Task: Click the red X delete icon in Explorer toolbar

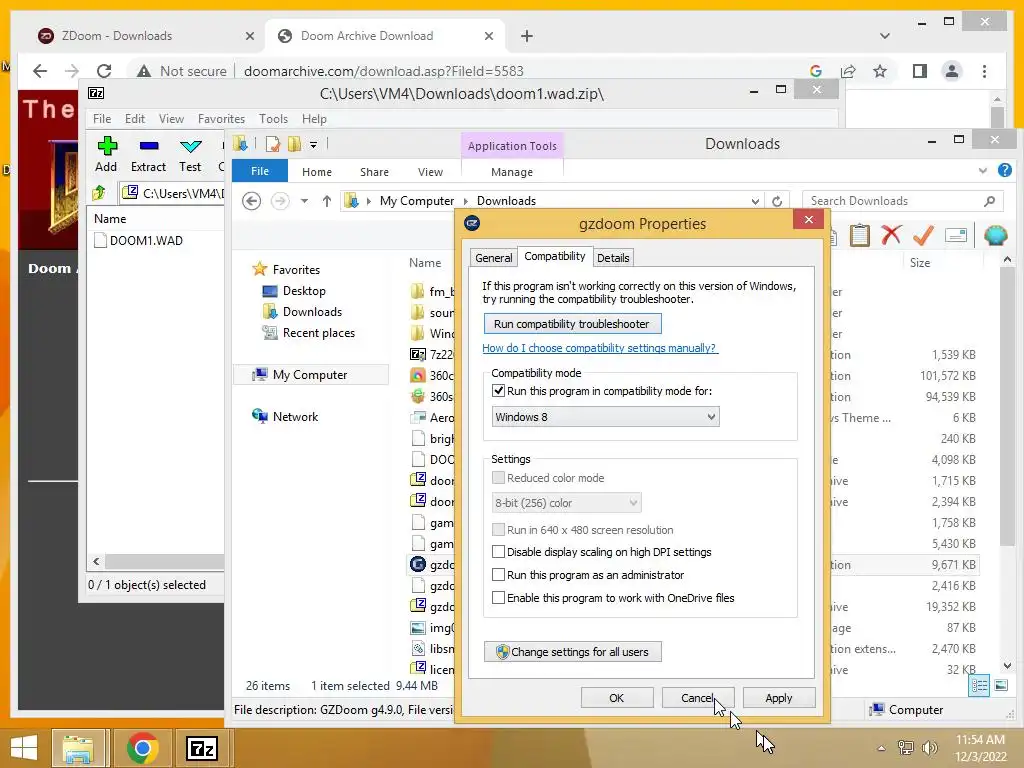Action: [891, 235]
